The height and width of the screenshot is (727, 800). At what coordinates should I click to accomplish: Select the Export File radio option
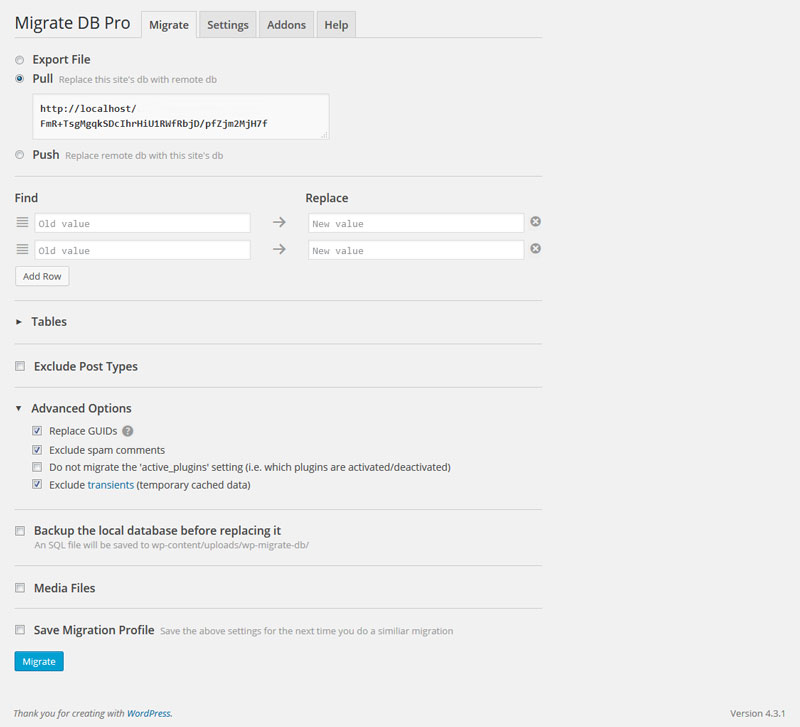tap(19, 60)
